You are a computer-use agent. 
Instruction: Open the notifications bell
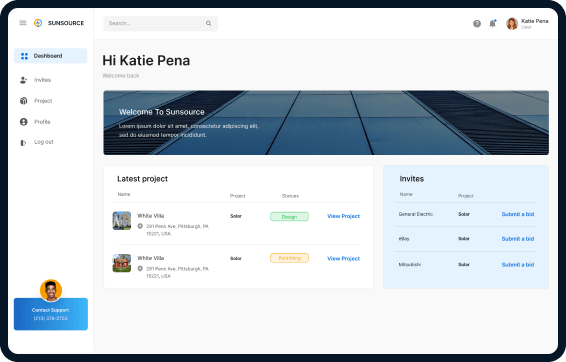tap(492, 23)
